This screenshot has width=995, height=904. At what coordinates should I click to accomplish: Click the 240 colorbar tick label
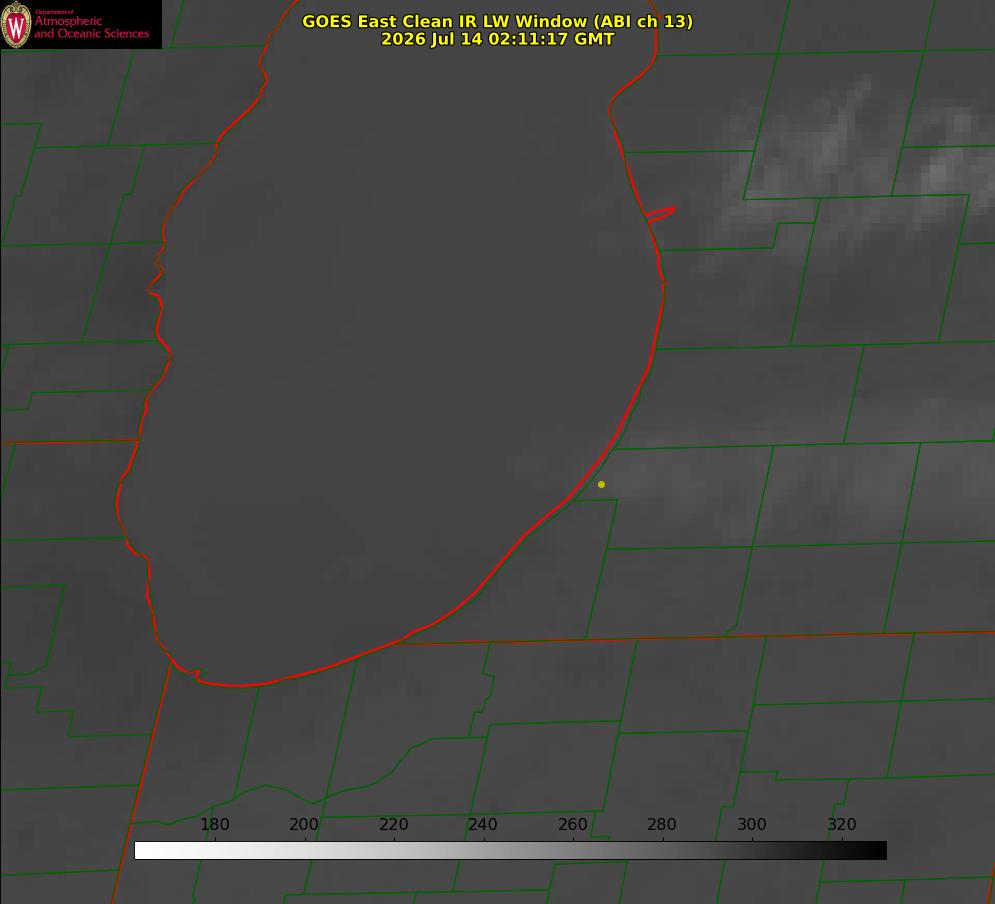(483, 824)
